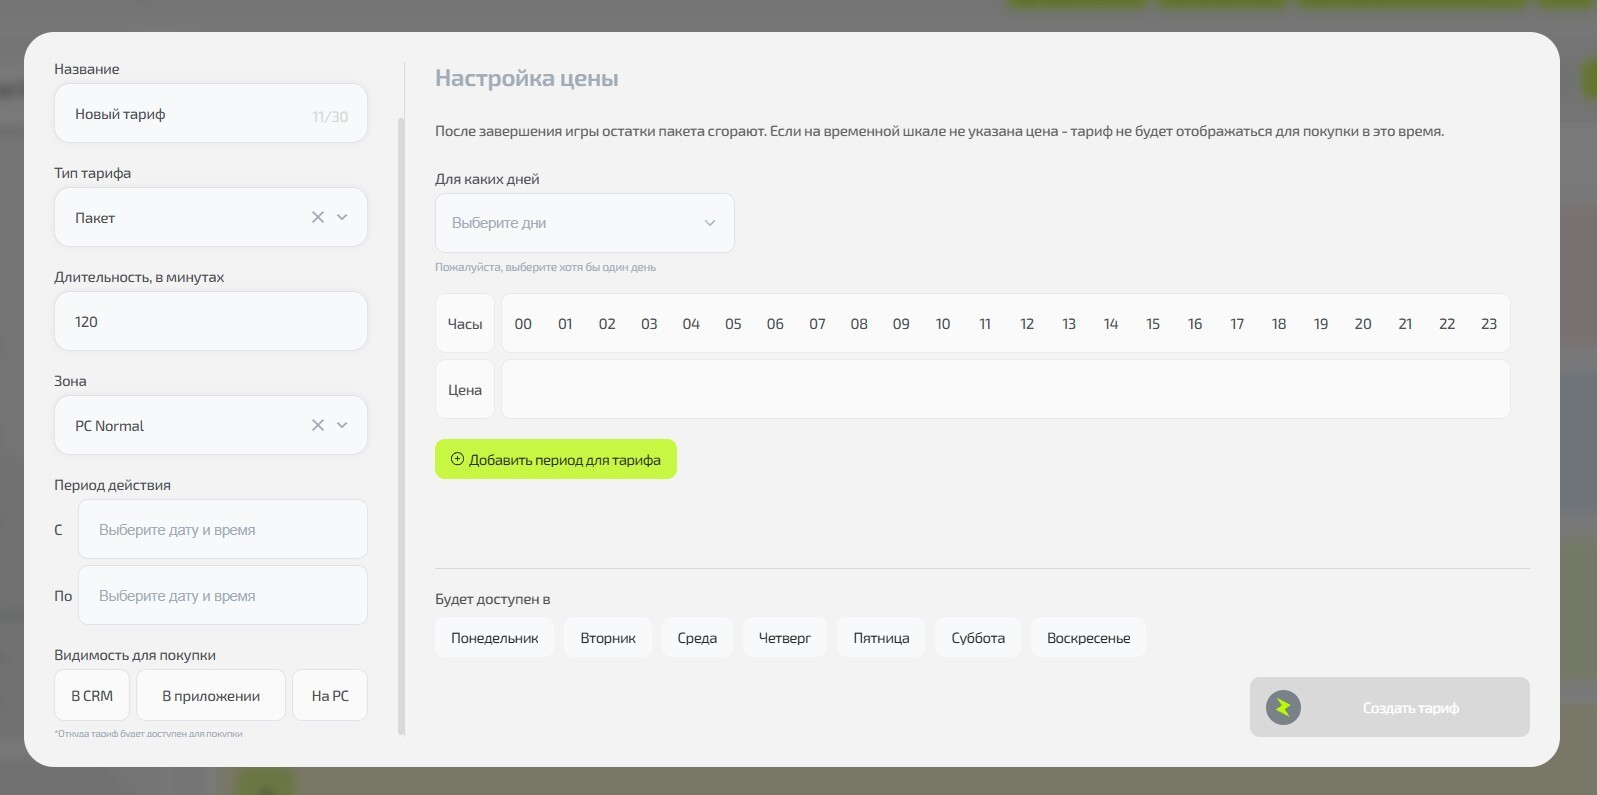1597x795 pixels.
Task: Click hour 12 on the timeline
Action: click(x=1027, y=324)
